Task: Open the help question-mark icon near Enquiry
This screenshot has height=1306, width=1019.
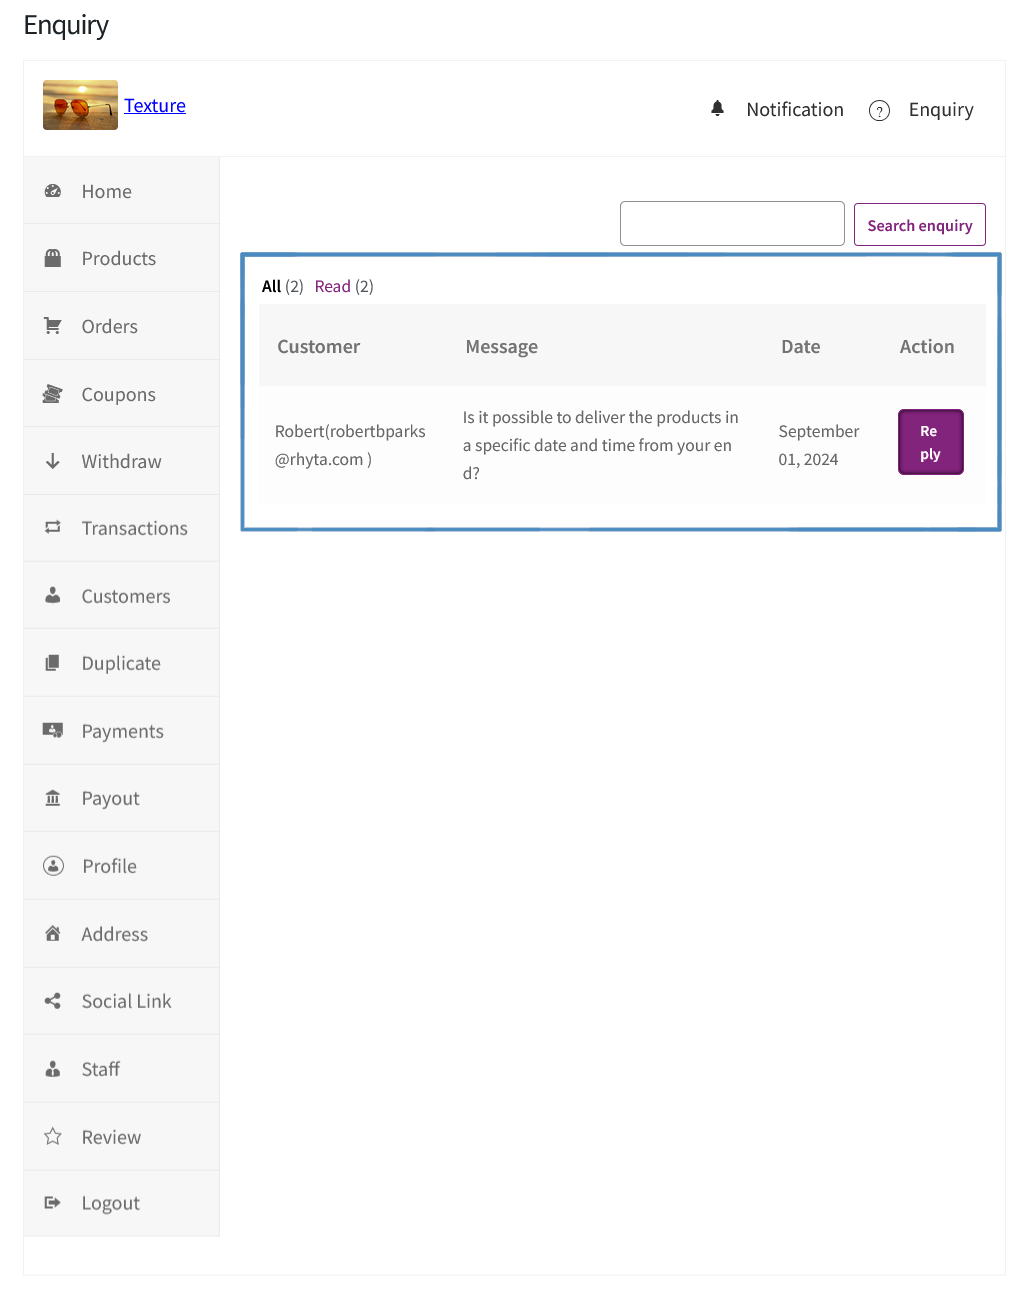Action: point(879,110)
